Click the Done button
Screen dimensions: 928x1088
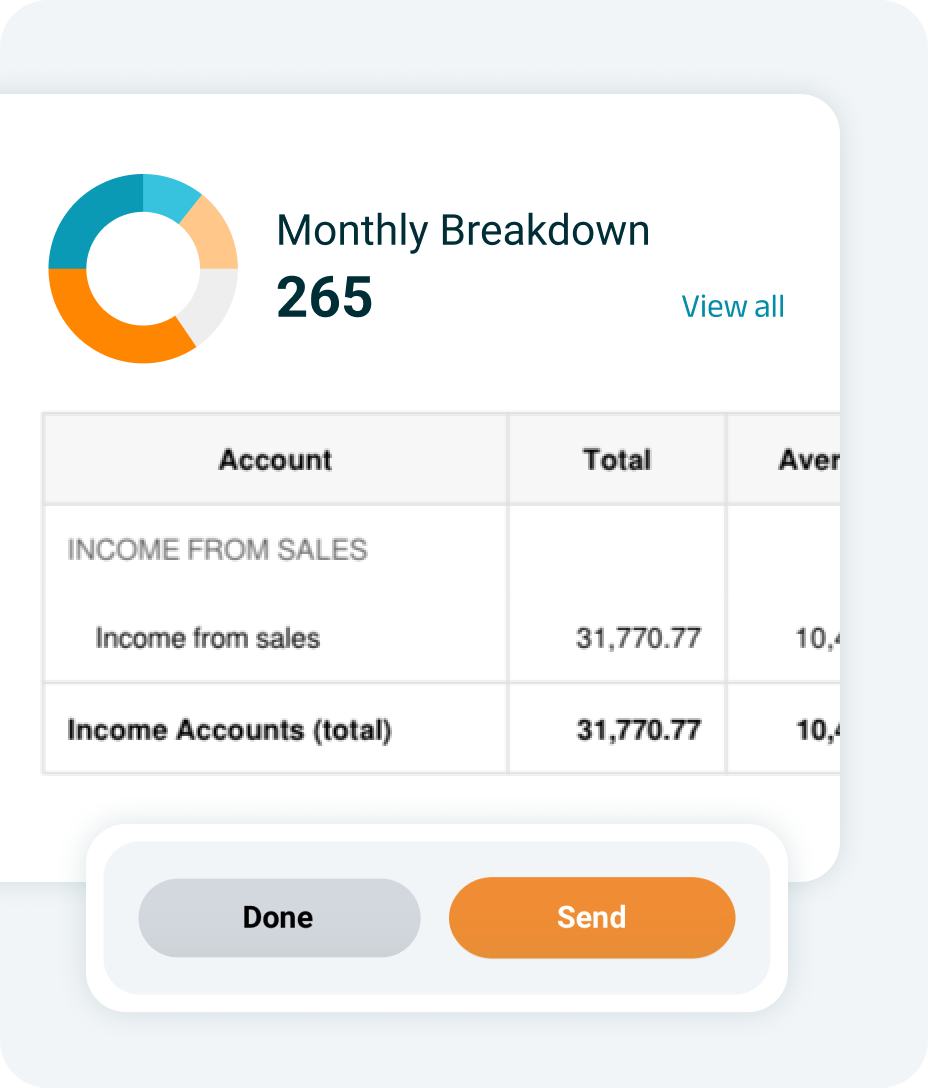pyautogui.click(x=279, y=917)
